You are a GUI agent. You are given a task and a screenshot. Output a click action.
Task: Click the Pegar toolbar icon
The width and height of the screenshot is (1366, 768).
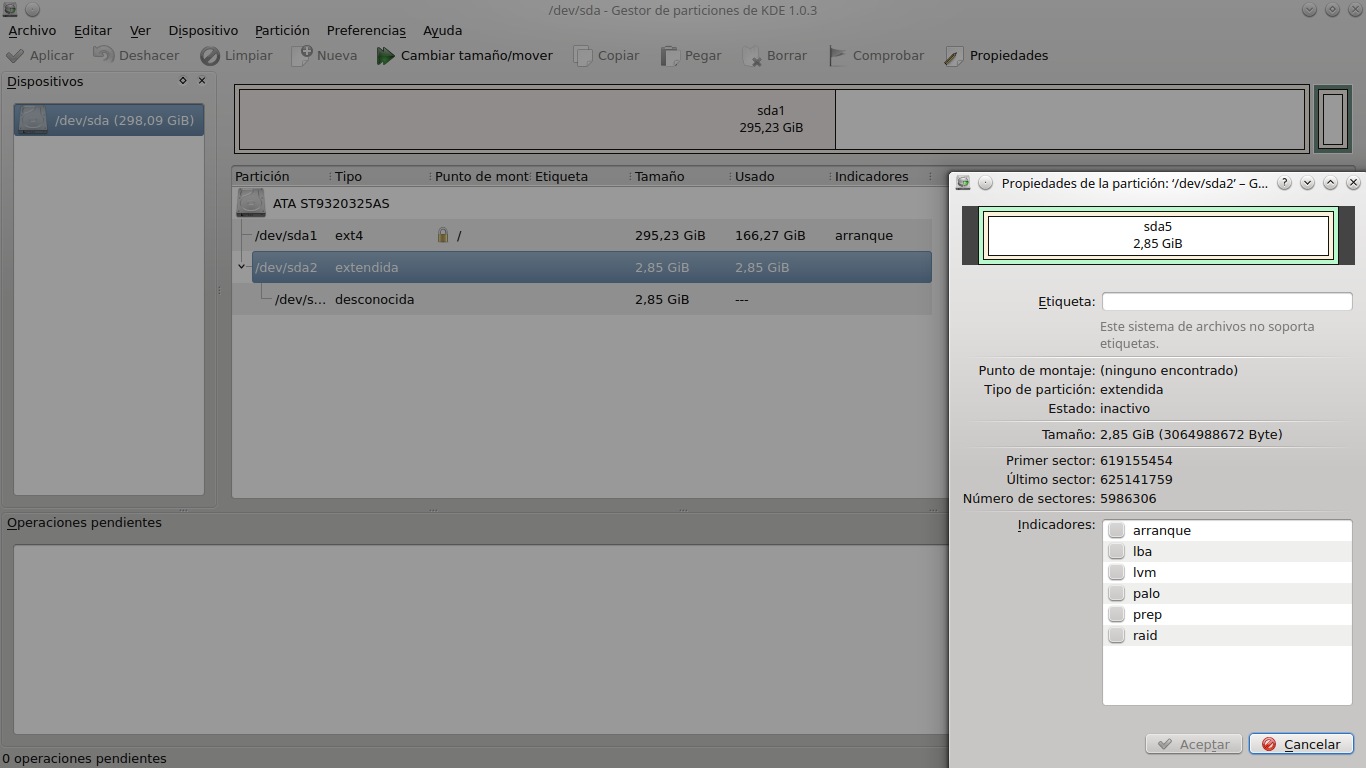tap(670, 56)
